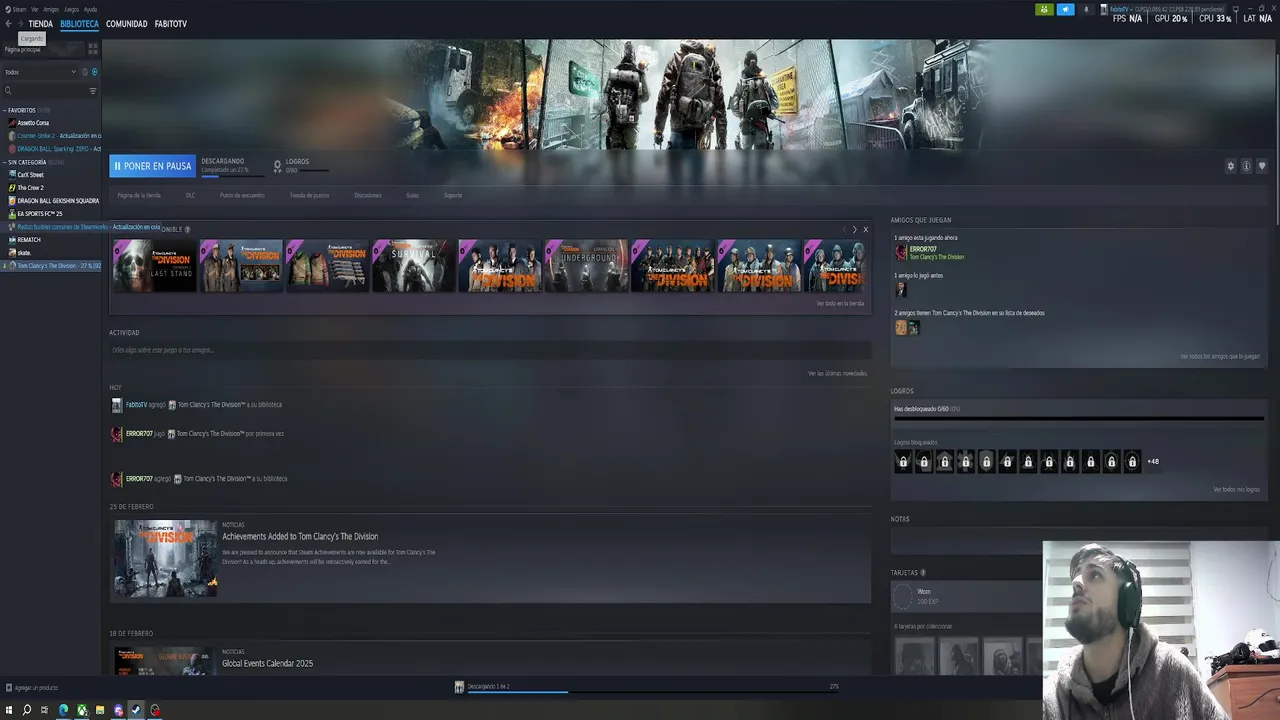
Task: Open the Todos library filter dropdown
Action: [x=40, y=72]
